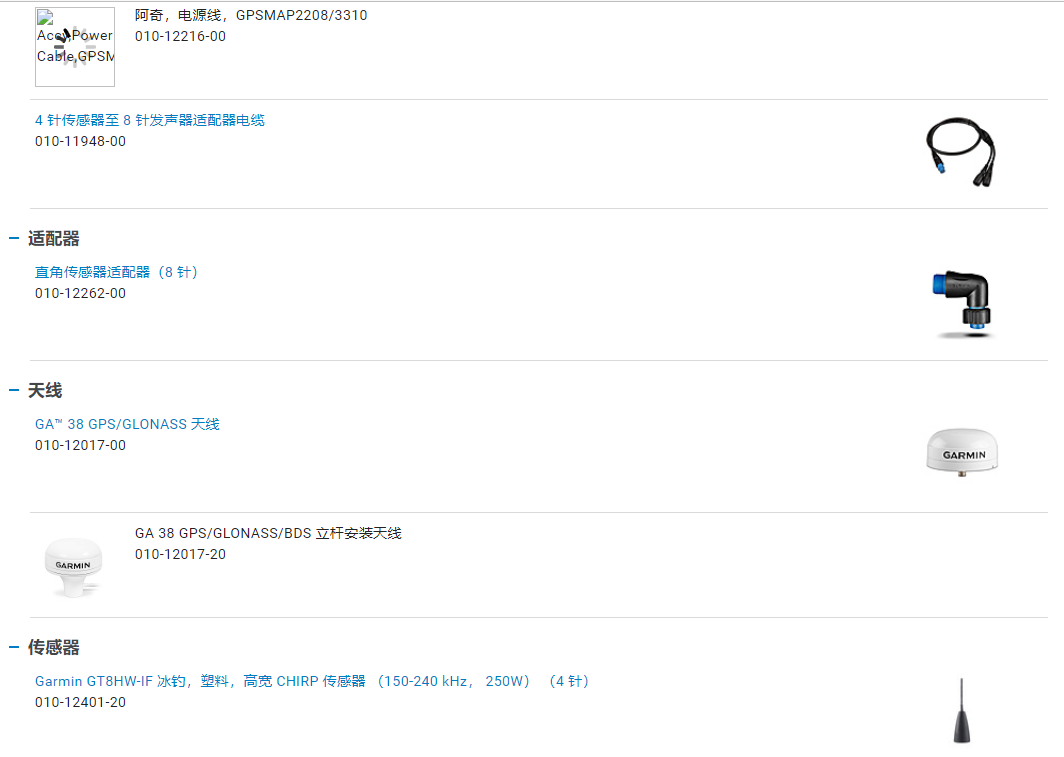Viewport: 1064px width, 757px height.
Task: Click the black adapter cable product image
Action: click(961, 153)
